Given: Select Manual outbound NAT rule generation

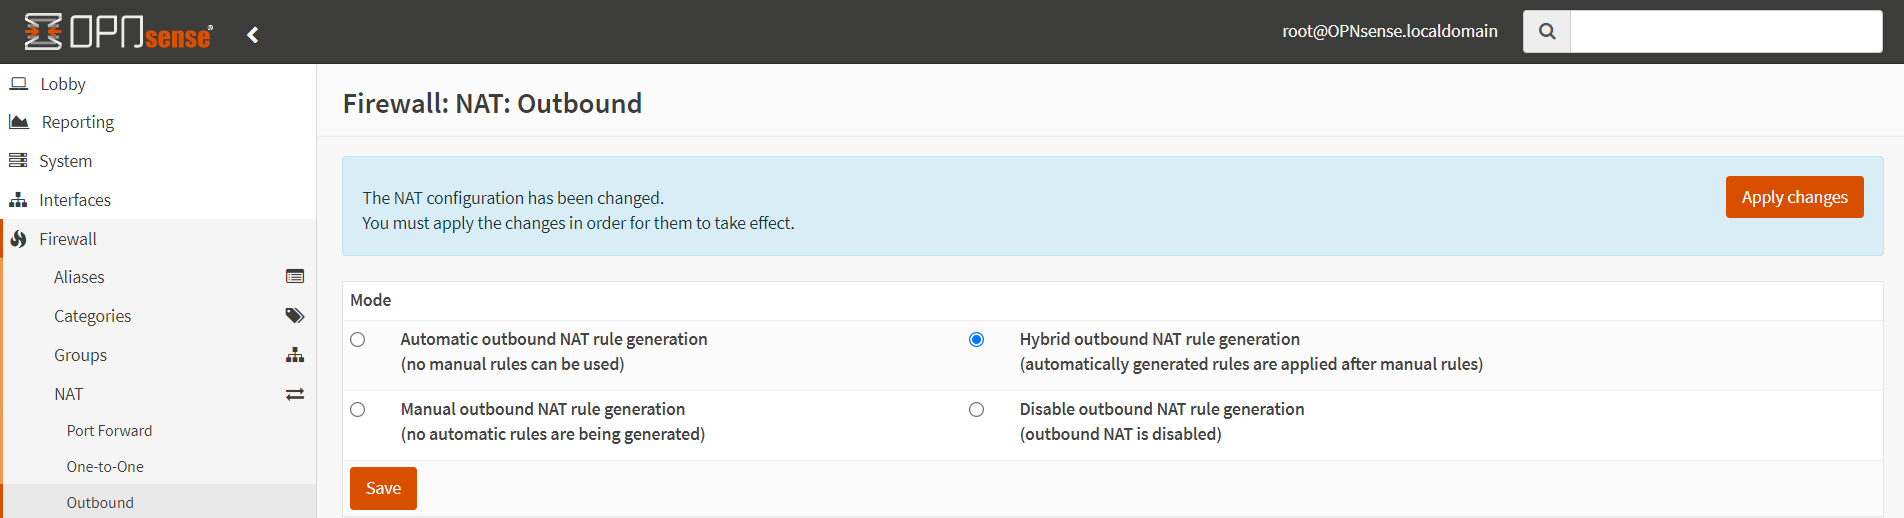Looking at the screenshot, I should (357, 410).
